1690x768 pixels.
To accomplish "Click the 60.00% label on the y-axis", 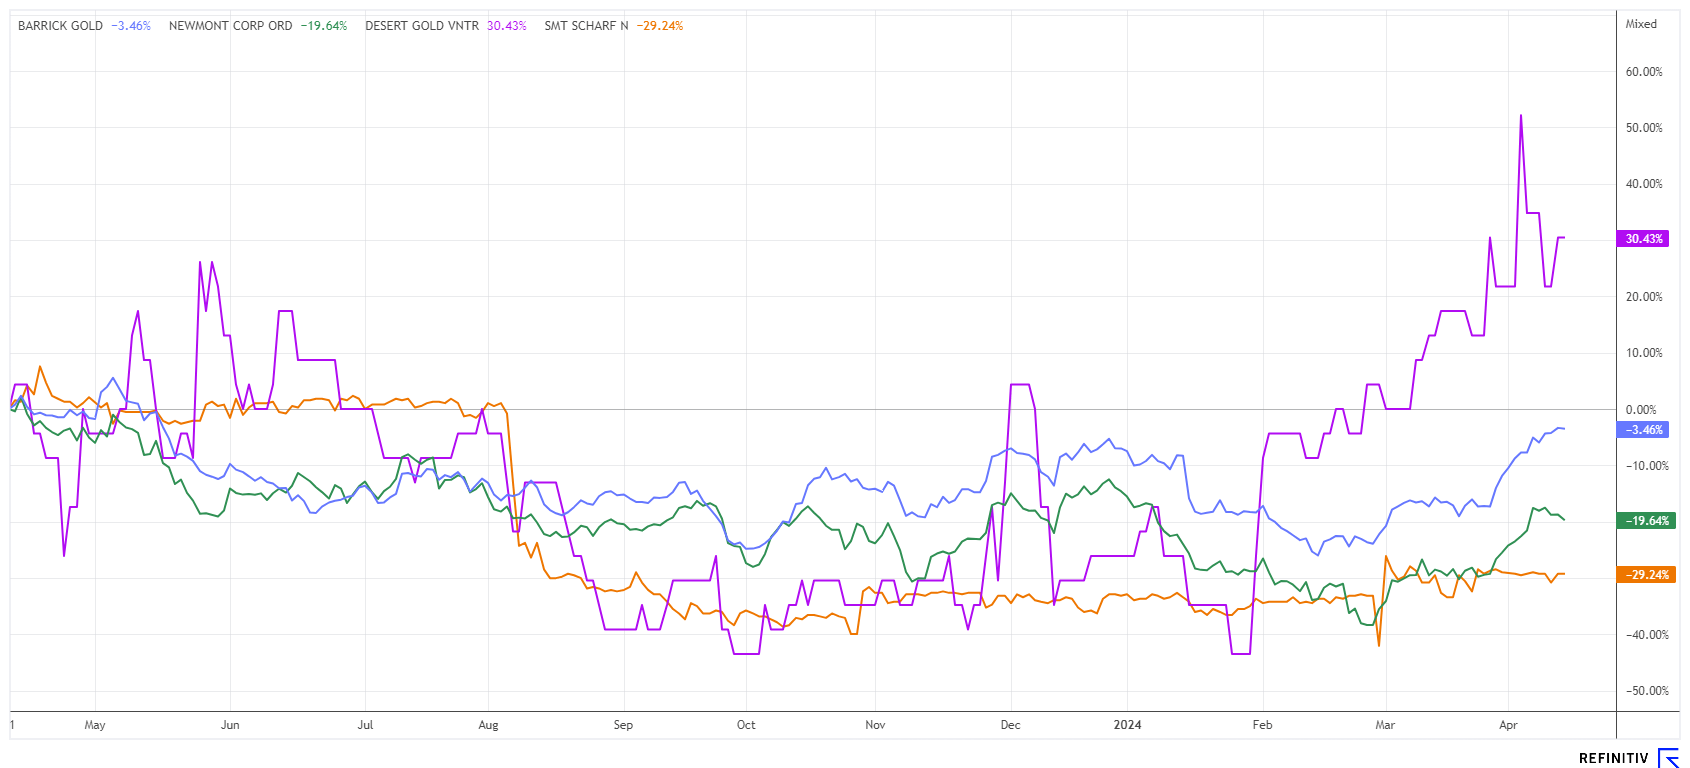I will coord(1644,72).
